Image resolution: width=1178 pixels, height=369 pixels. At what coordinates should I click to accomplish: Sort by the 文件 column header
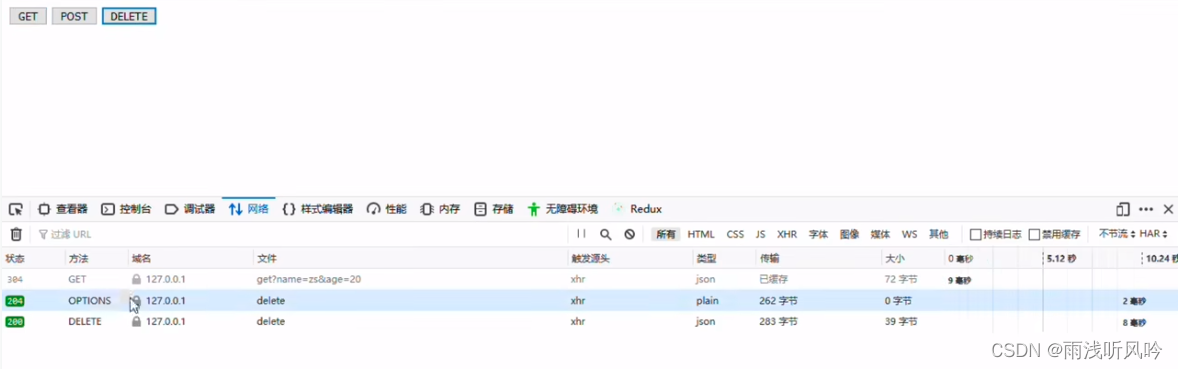pyautogui.click(x=267, y=259)
